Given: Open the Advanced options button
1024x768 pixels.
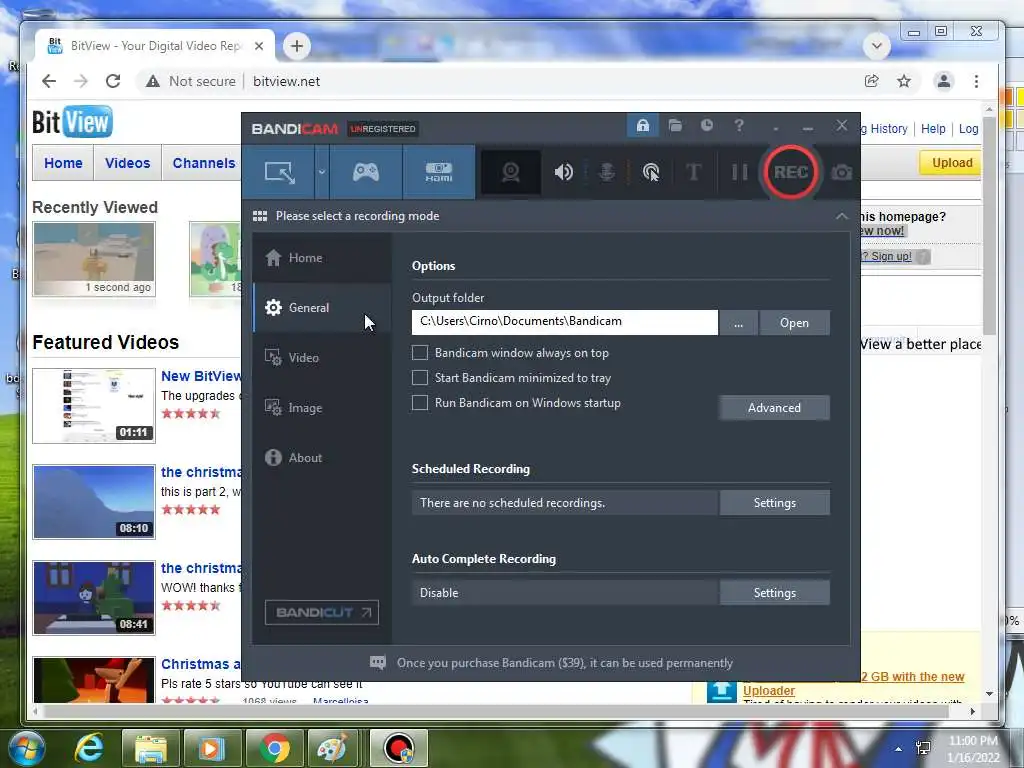Looking at the screenshot, I should (774, 408).
